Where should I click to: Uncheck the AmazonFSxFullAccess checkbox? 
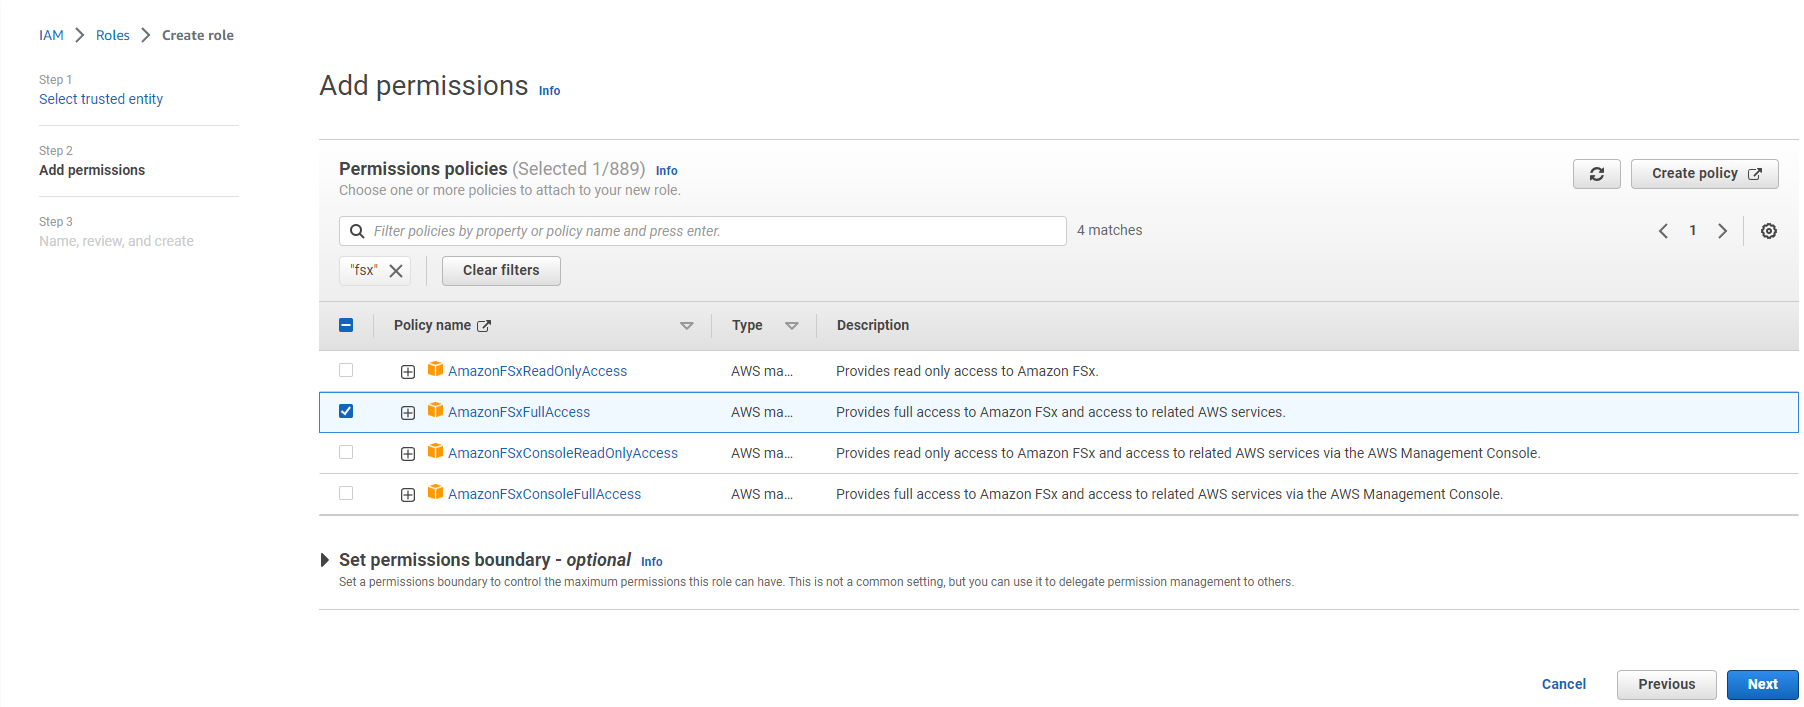(x=346, y=411)
